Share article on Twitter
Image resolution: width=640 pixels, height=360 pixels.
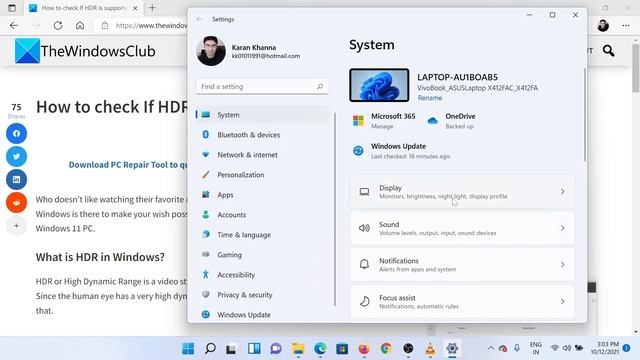16,156
